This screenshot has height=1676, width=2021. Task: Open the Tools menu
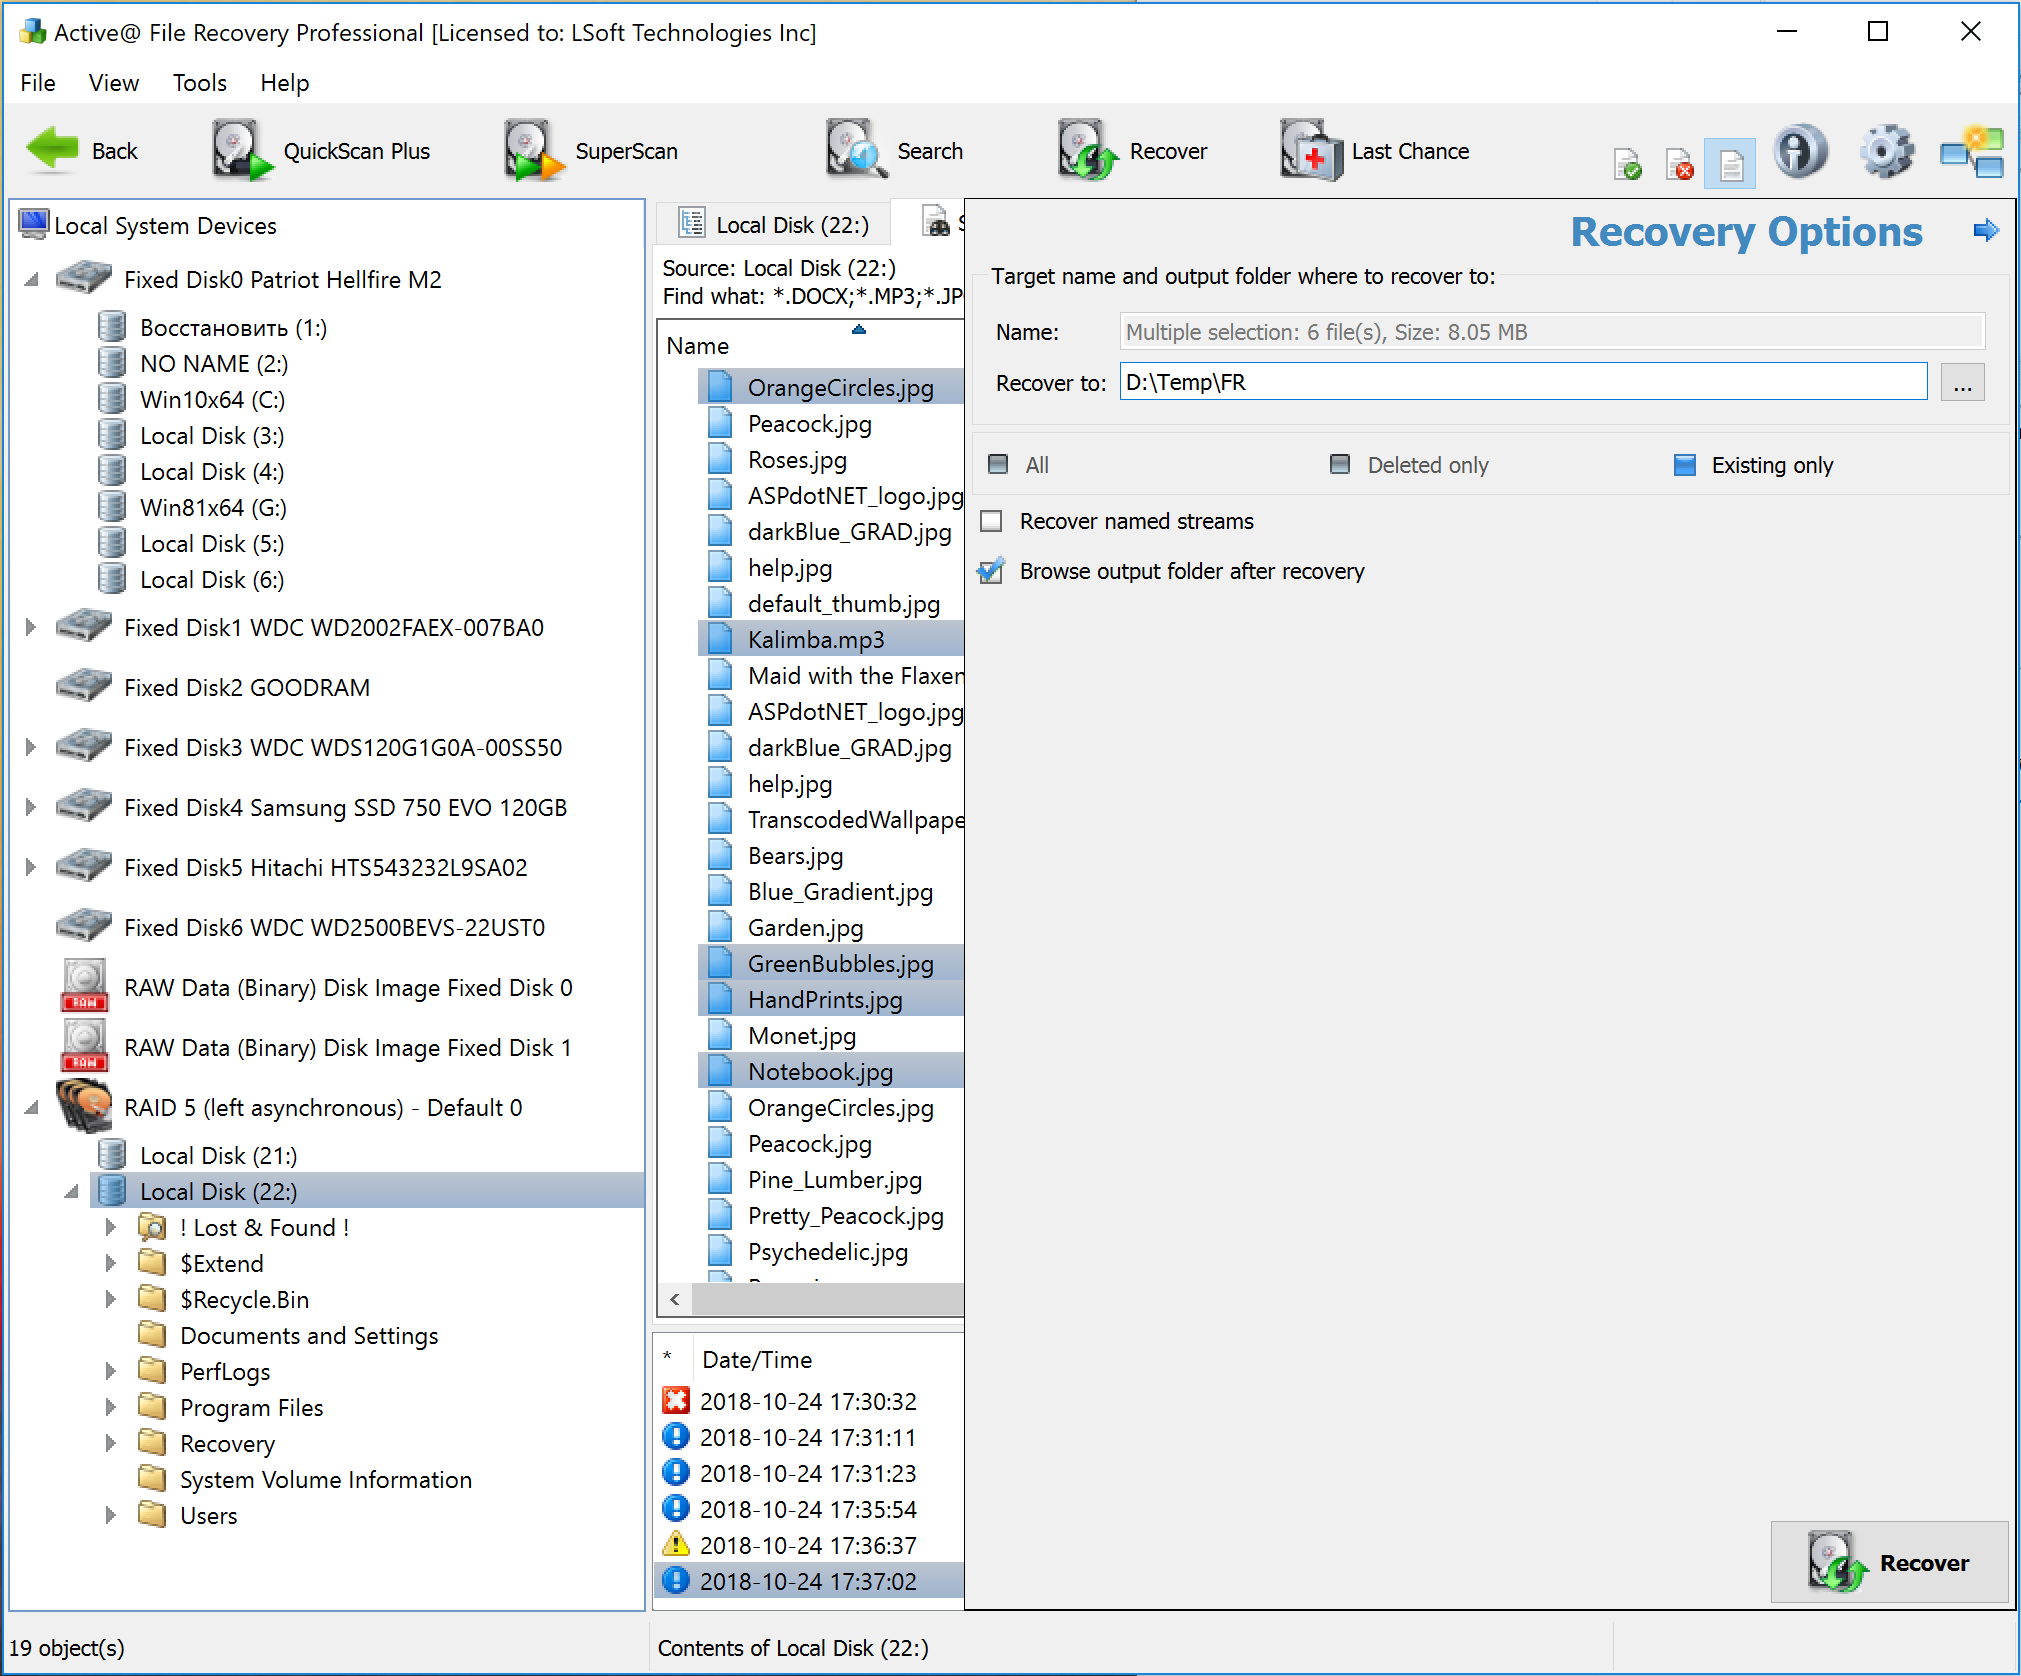point(199,83)
